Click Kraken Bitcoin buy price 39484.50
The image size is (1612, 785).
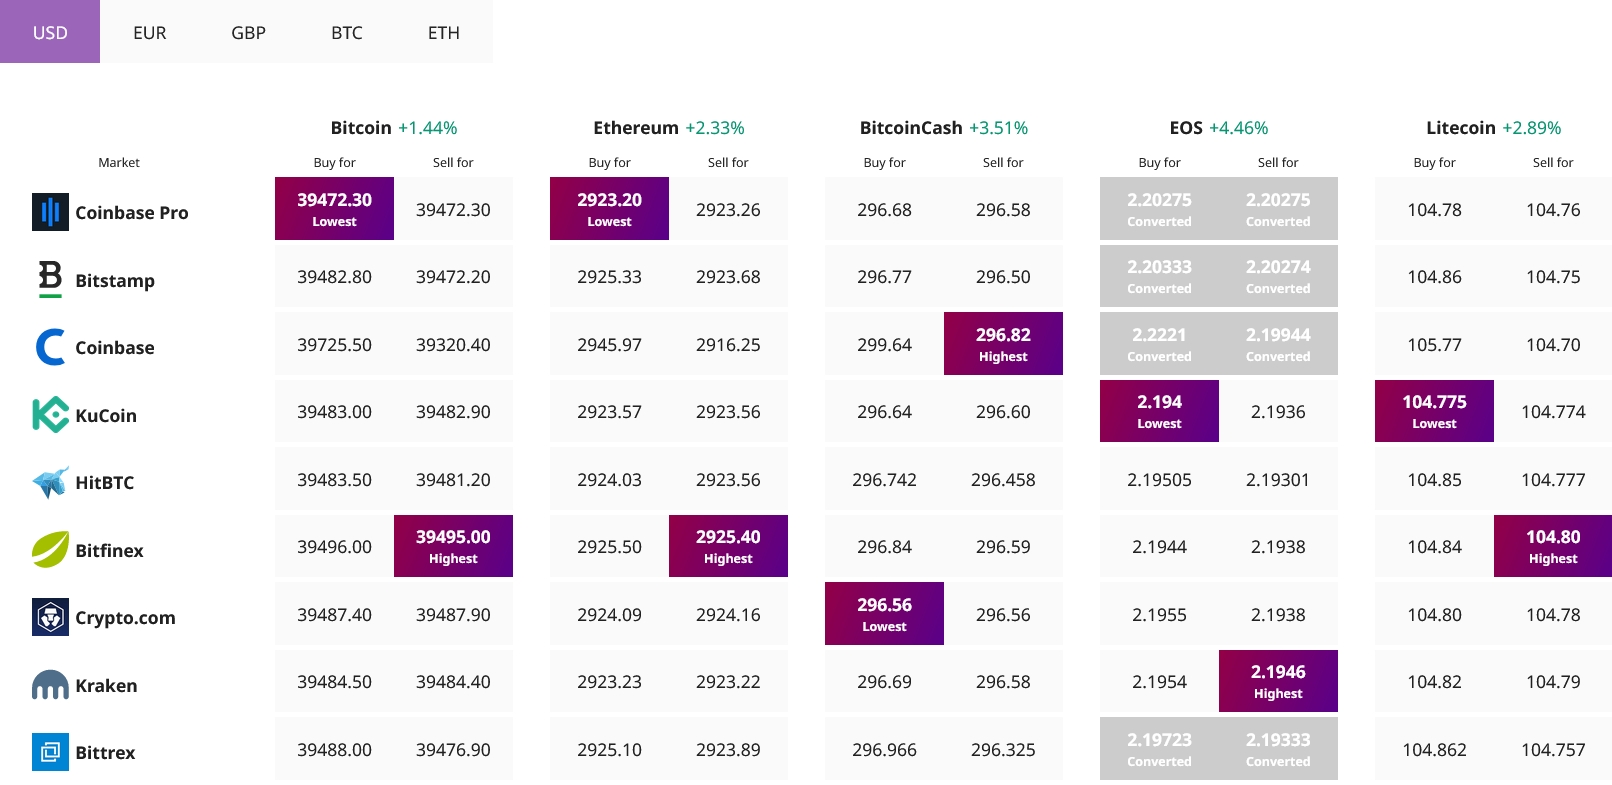[x=334, y=681]
